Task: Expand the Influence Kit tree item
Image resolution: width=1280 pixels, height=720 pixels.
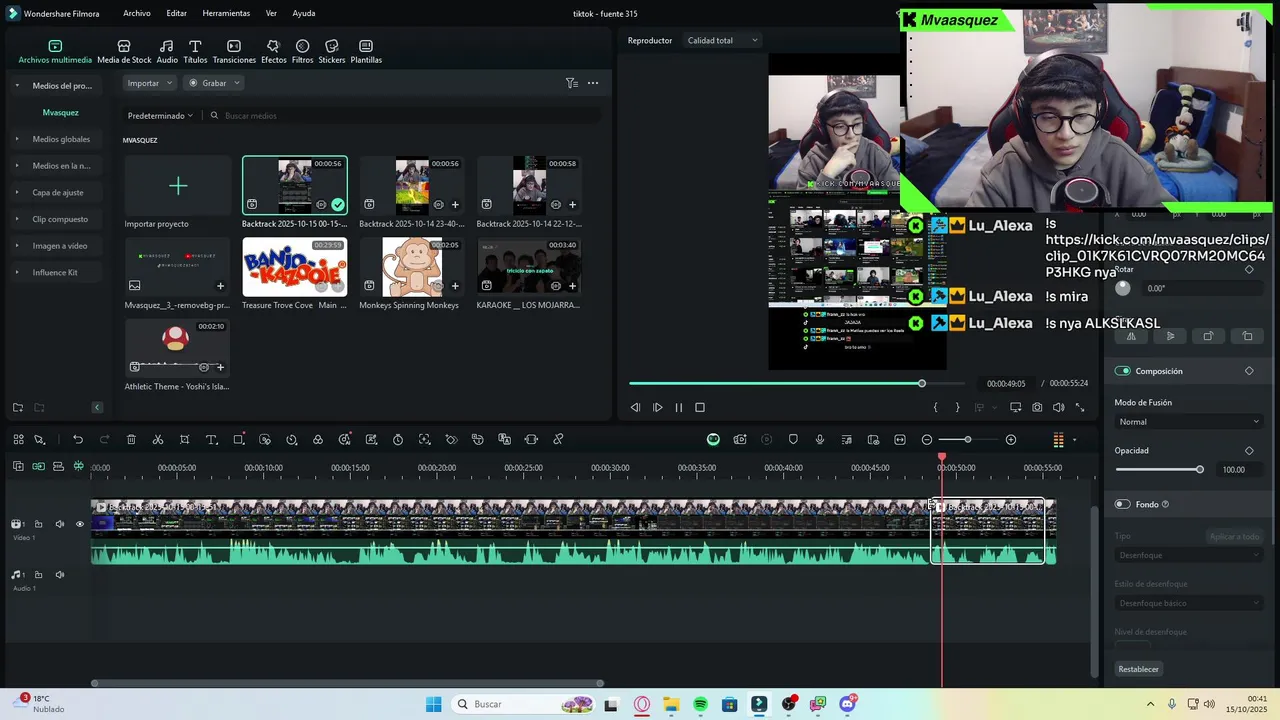Action: click(x=17, y=272)
